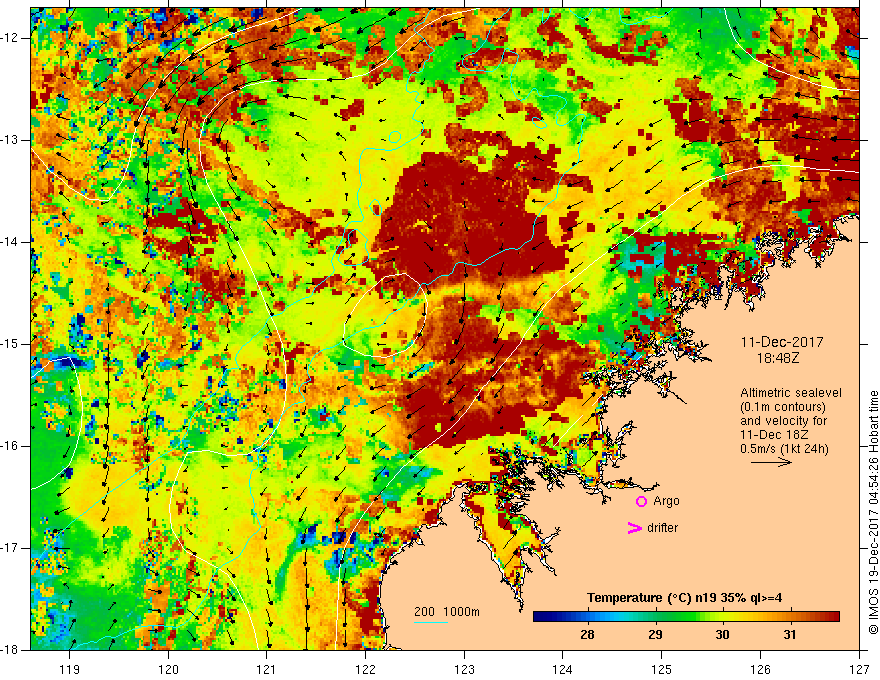
Task: Click the 'Altimetric sealevel' text
Action: 791,393
